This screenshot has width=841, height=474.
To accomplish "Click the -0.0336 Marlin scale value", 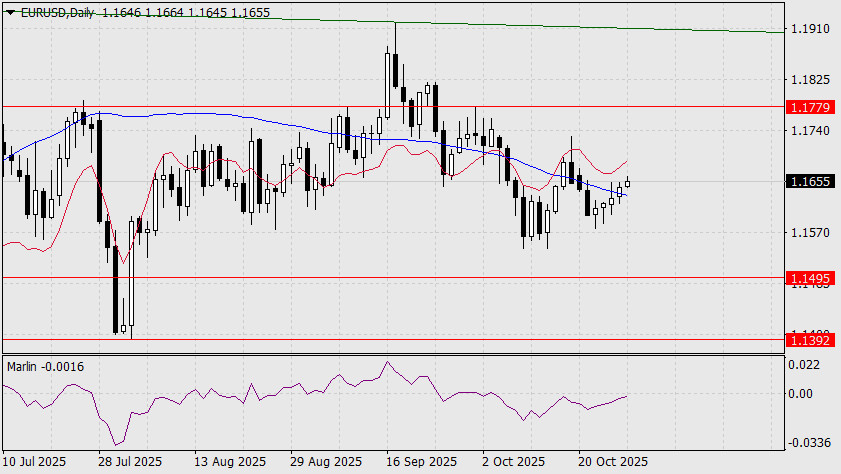I will click(x=809, y=442).
